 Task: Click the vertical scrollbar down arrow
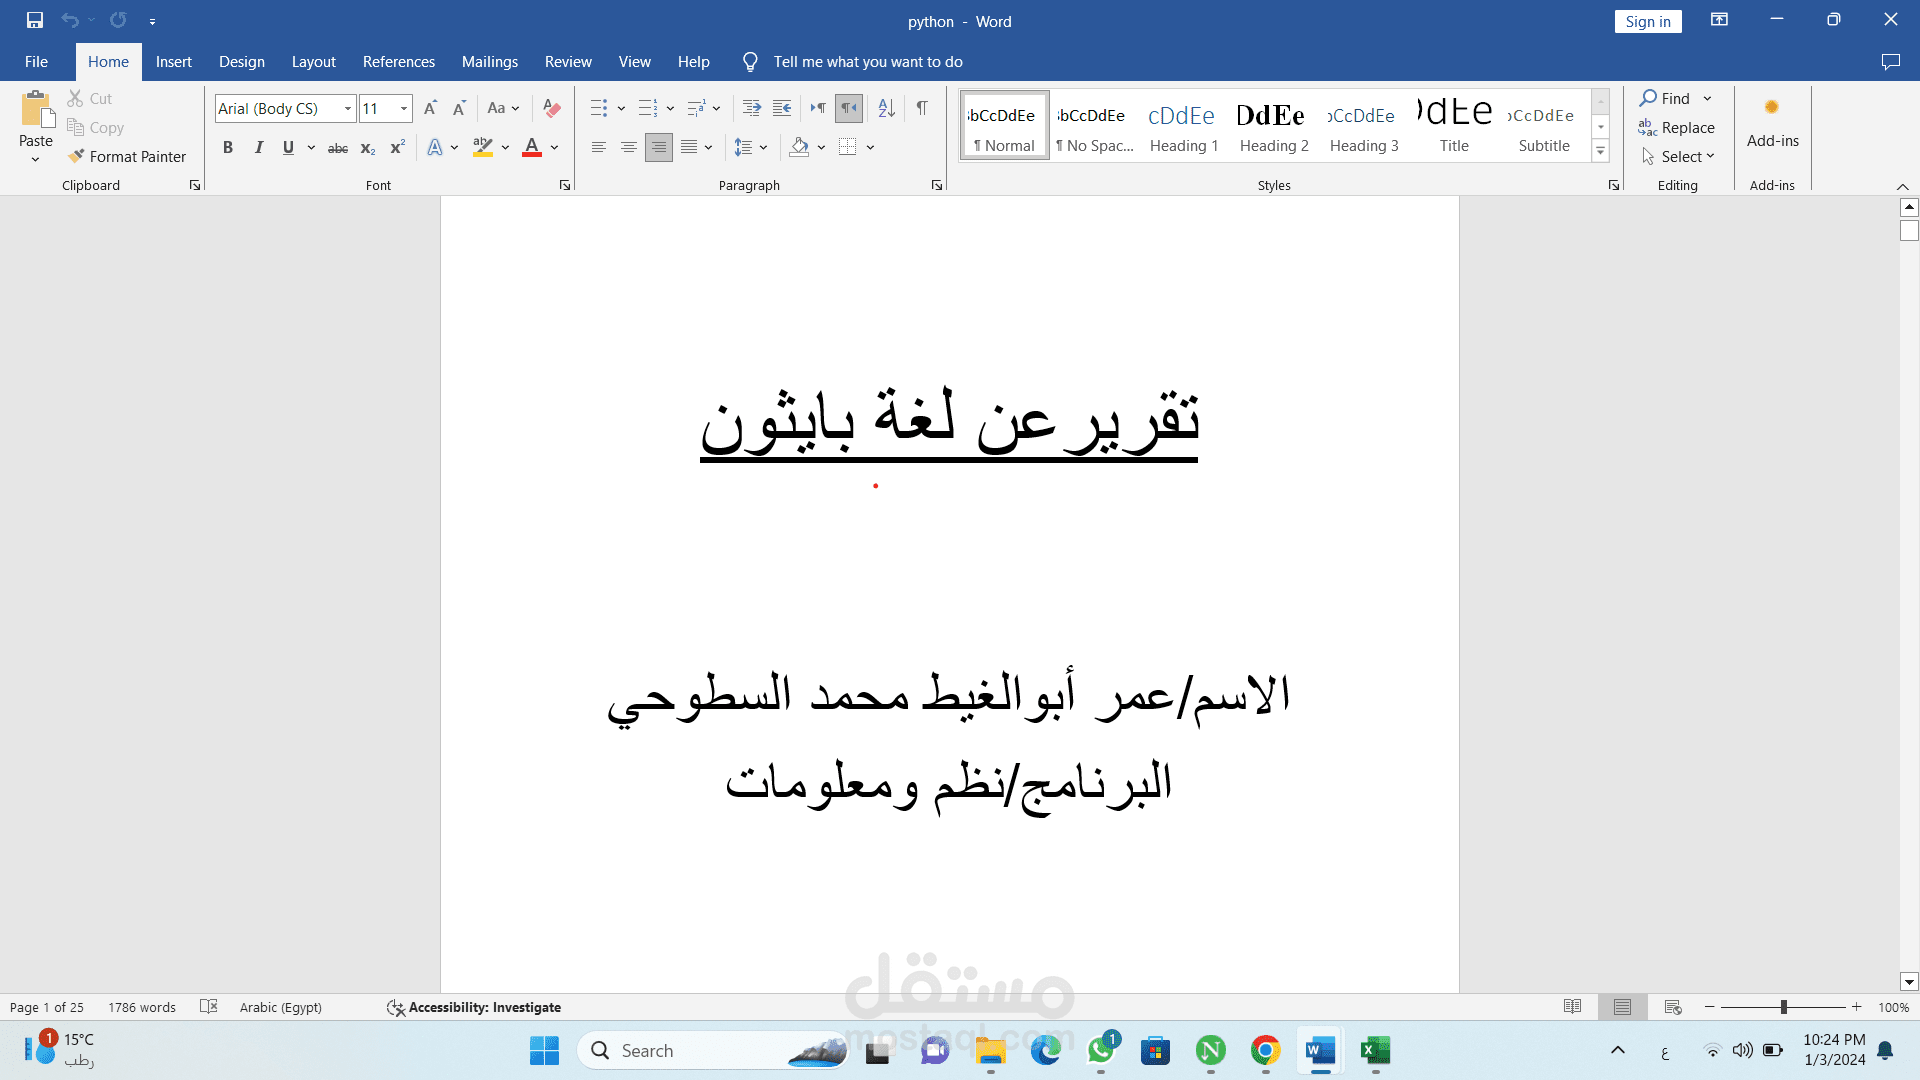click(x=1909, y=982)
